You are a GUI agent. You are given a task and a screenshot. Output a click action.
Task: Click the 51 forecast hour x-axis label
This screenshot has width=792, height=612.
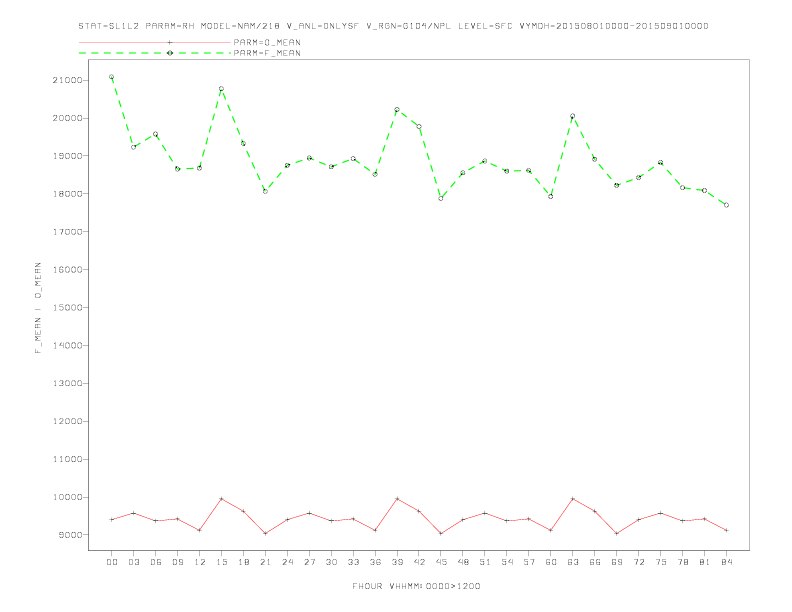coord(485,562)
